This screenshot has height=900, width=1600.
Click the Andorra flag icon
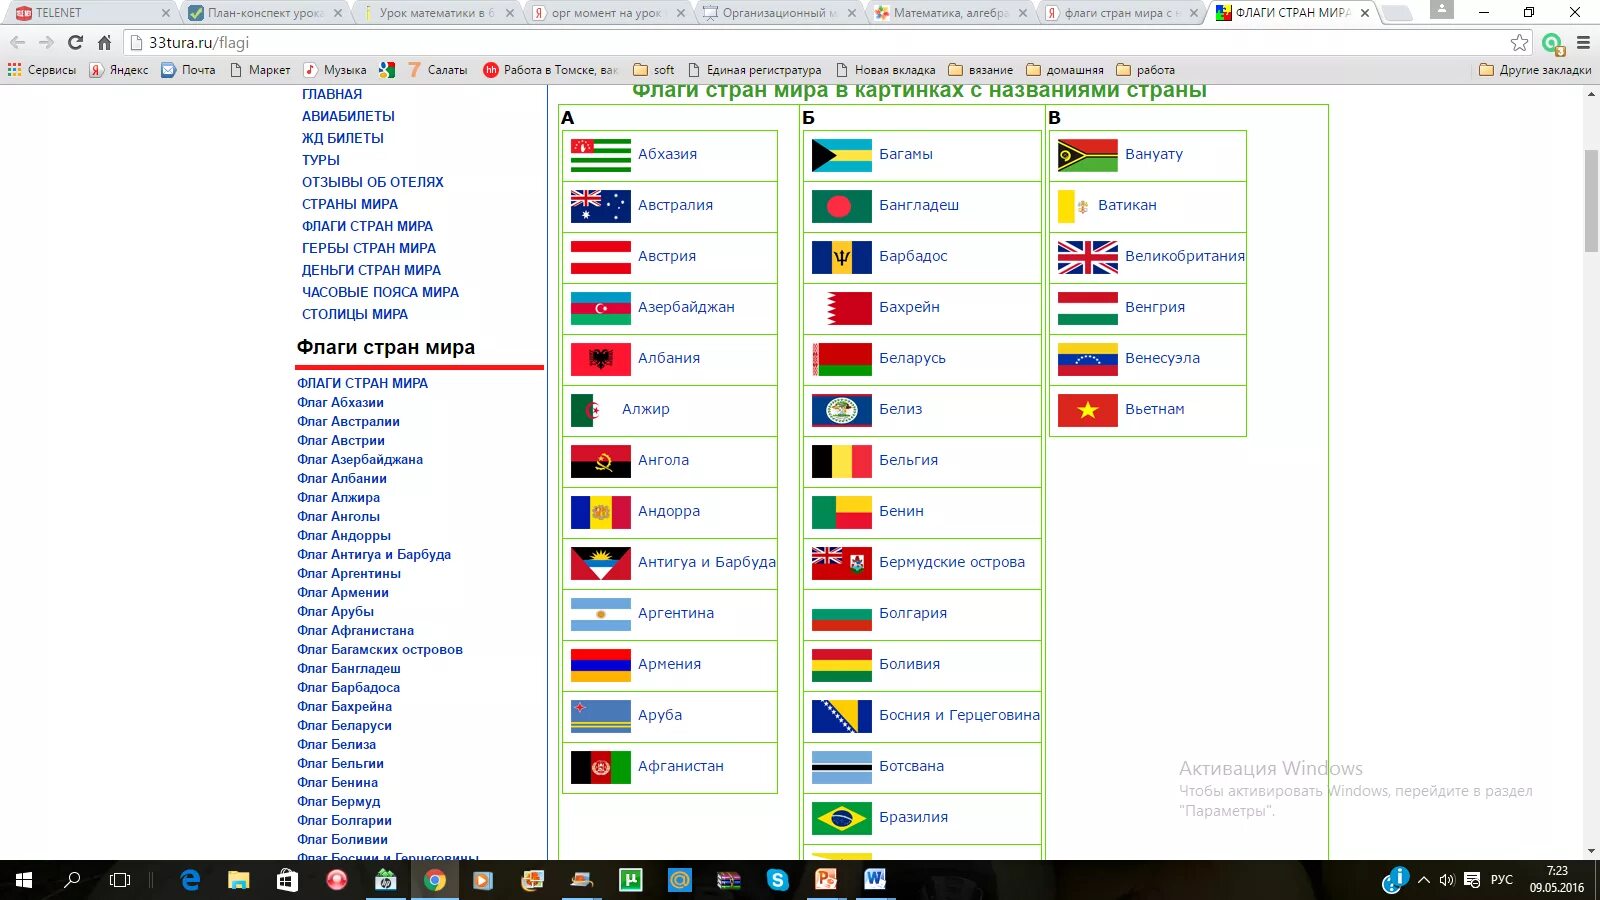[x=600, y=512]
